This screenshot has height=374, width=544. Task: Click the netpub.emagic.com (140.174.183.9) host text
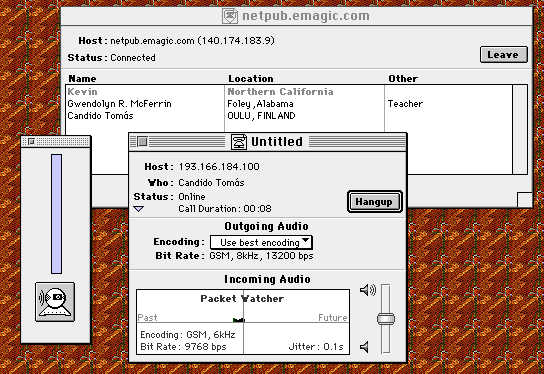click(x=192, y=41)
